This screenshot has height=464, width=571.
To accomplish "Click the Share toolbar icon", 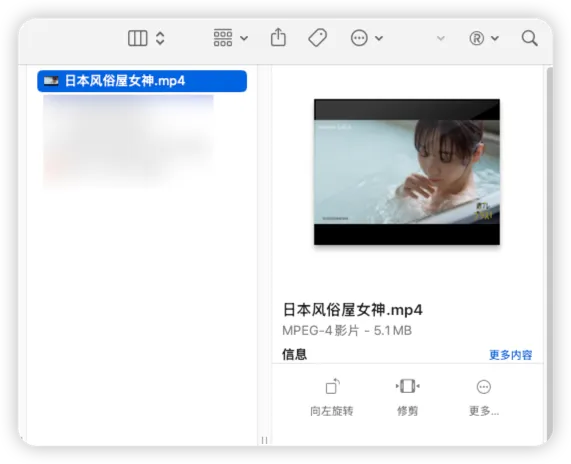I will tap(278, 37).
